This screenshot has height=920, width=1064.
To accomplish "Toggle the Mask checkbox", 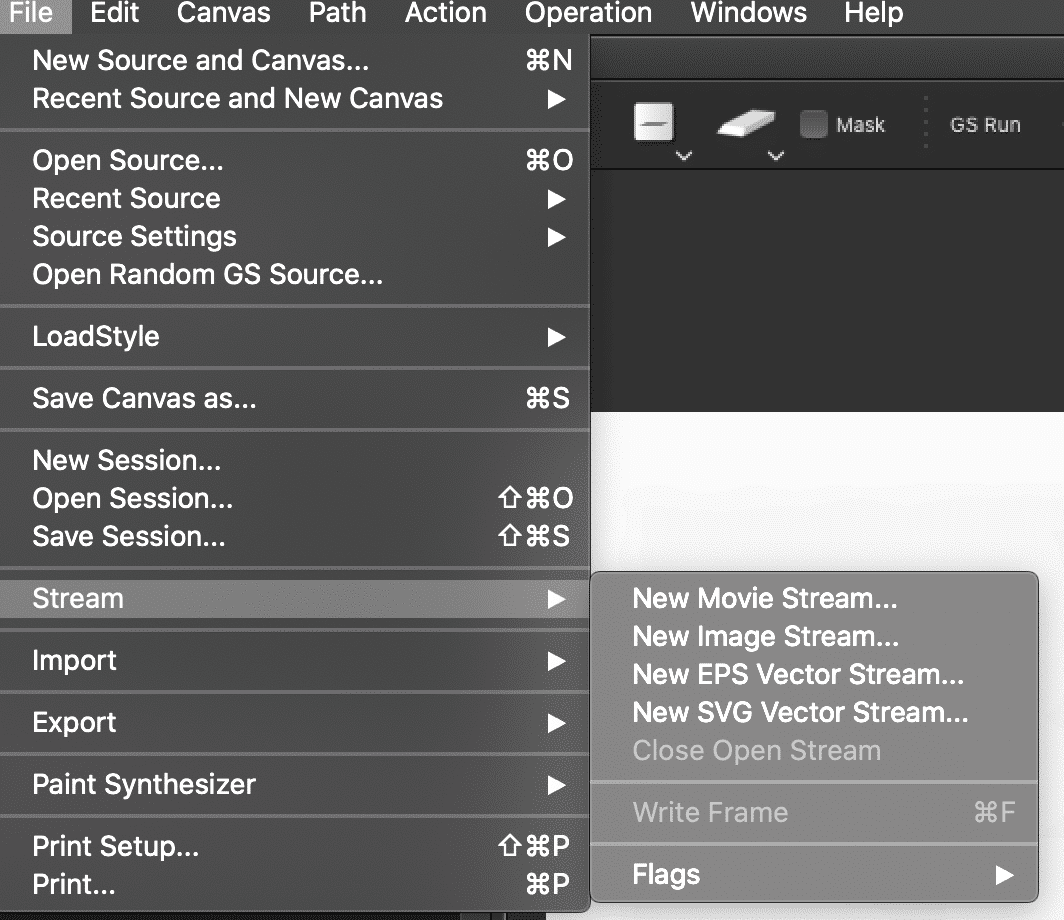I will [x=814, y=124].
